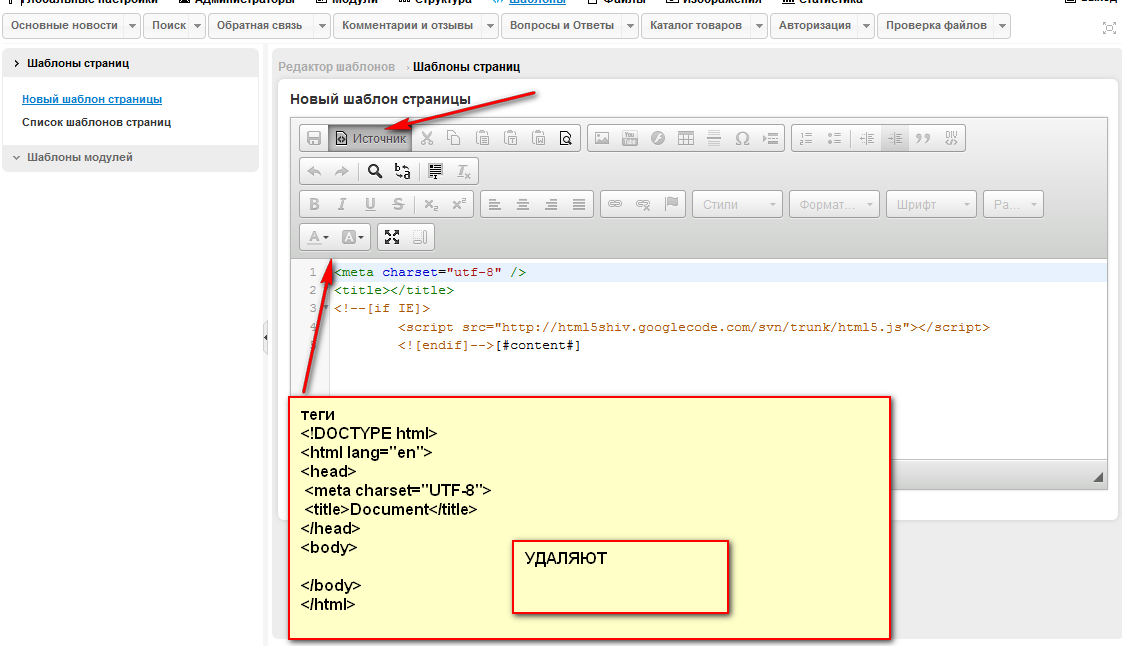This screenshot has width=1122, height=646.
Task: Click the increase indent icon
Action: [895, 138]
